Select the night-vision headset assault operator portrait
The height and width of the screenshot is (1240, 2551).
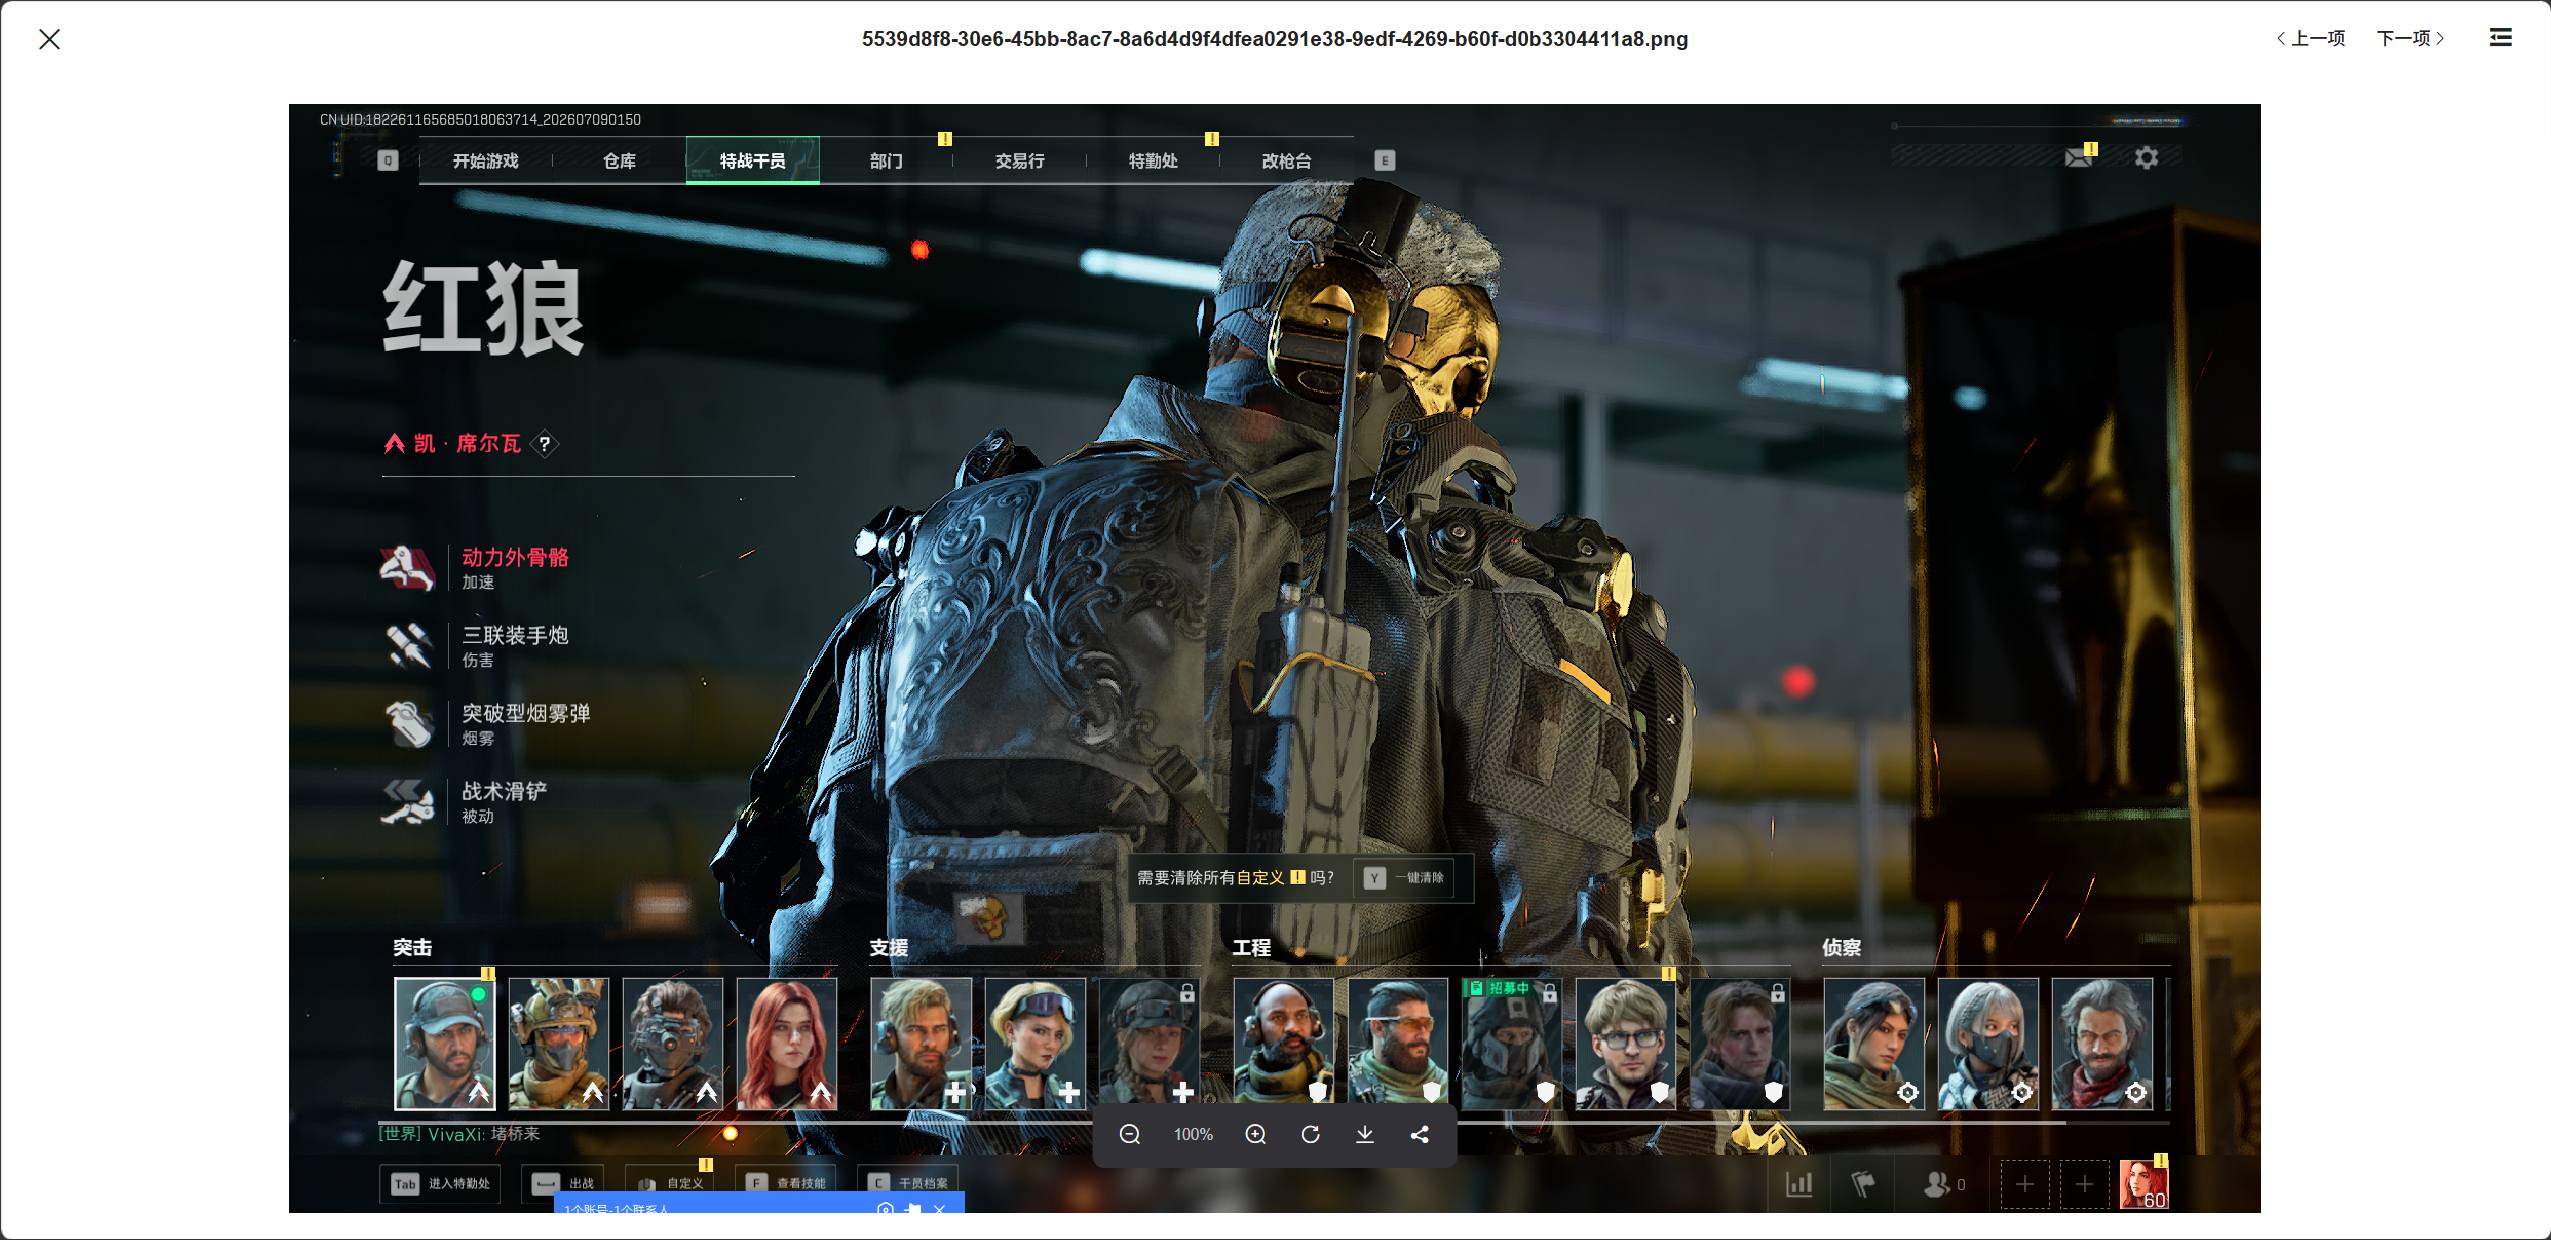pos(673,1044)
